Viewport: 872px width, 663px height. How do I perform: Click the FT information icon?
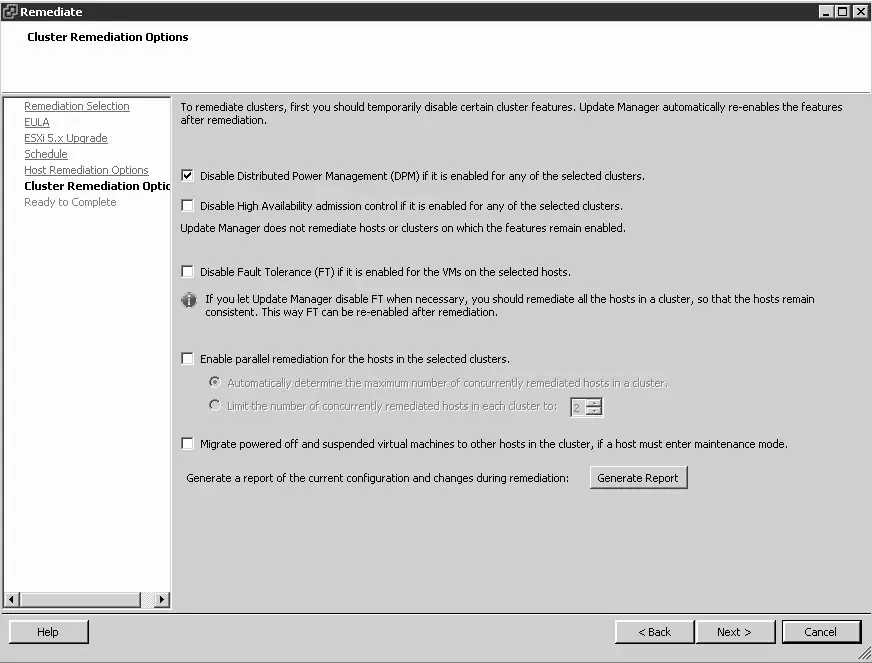coord(189,300)
